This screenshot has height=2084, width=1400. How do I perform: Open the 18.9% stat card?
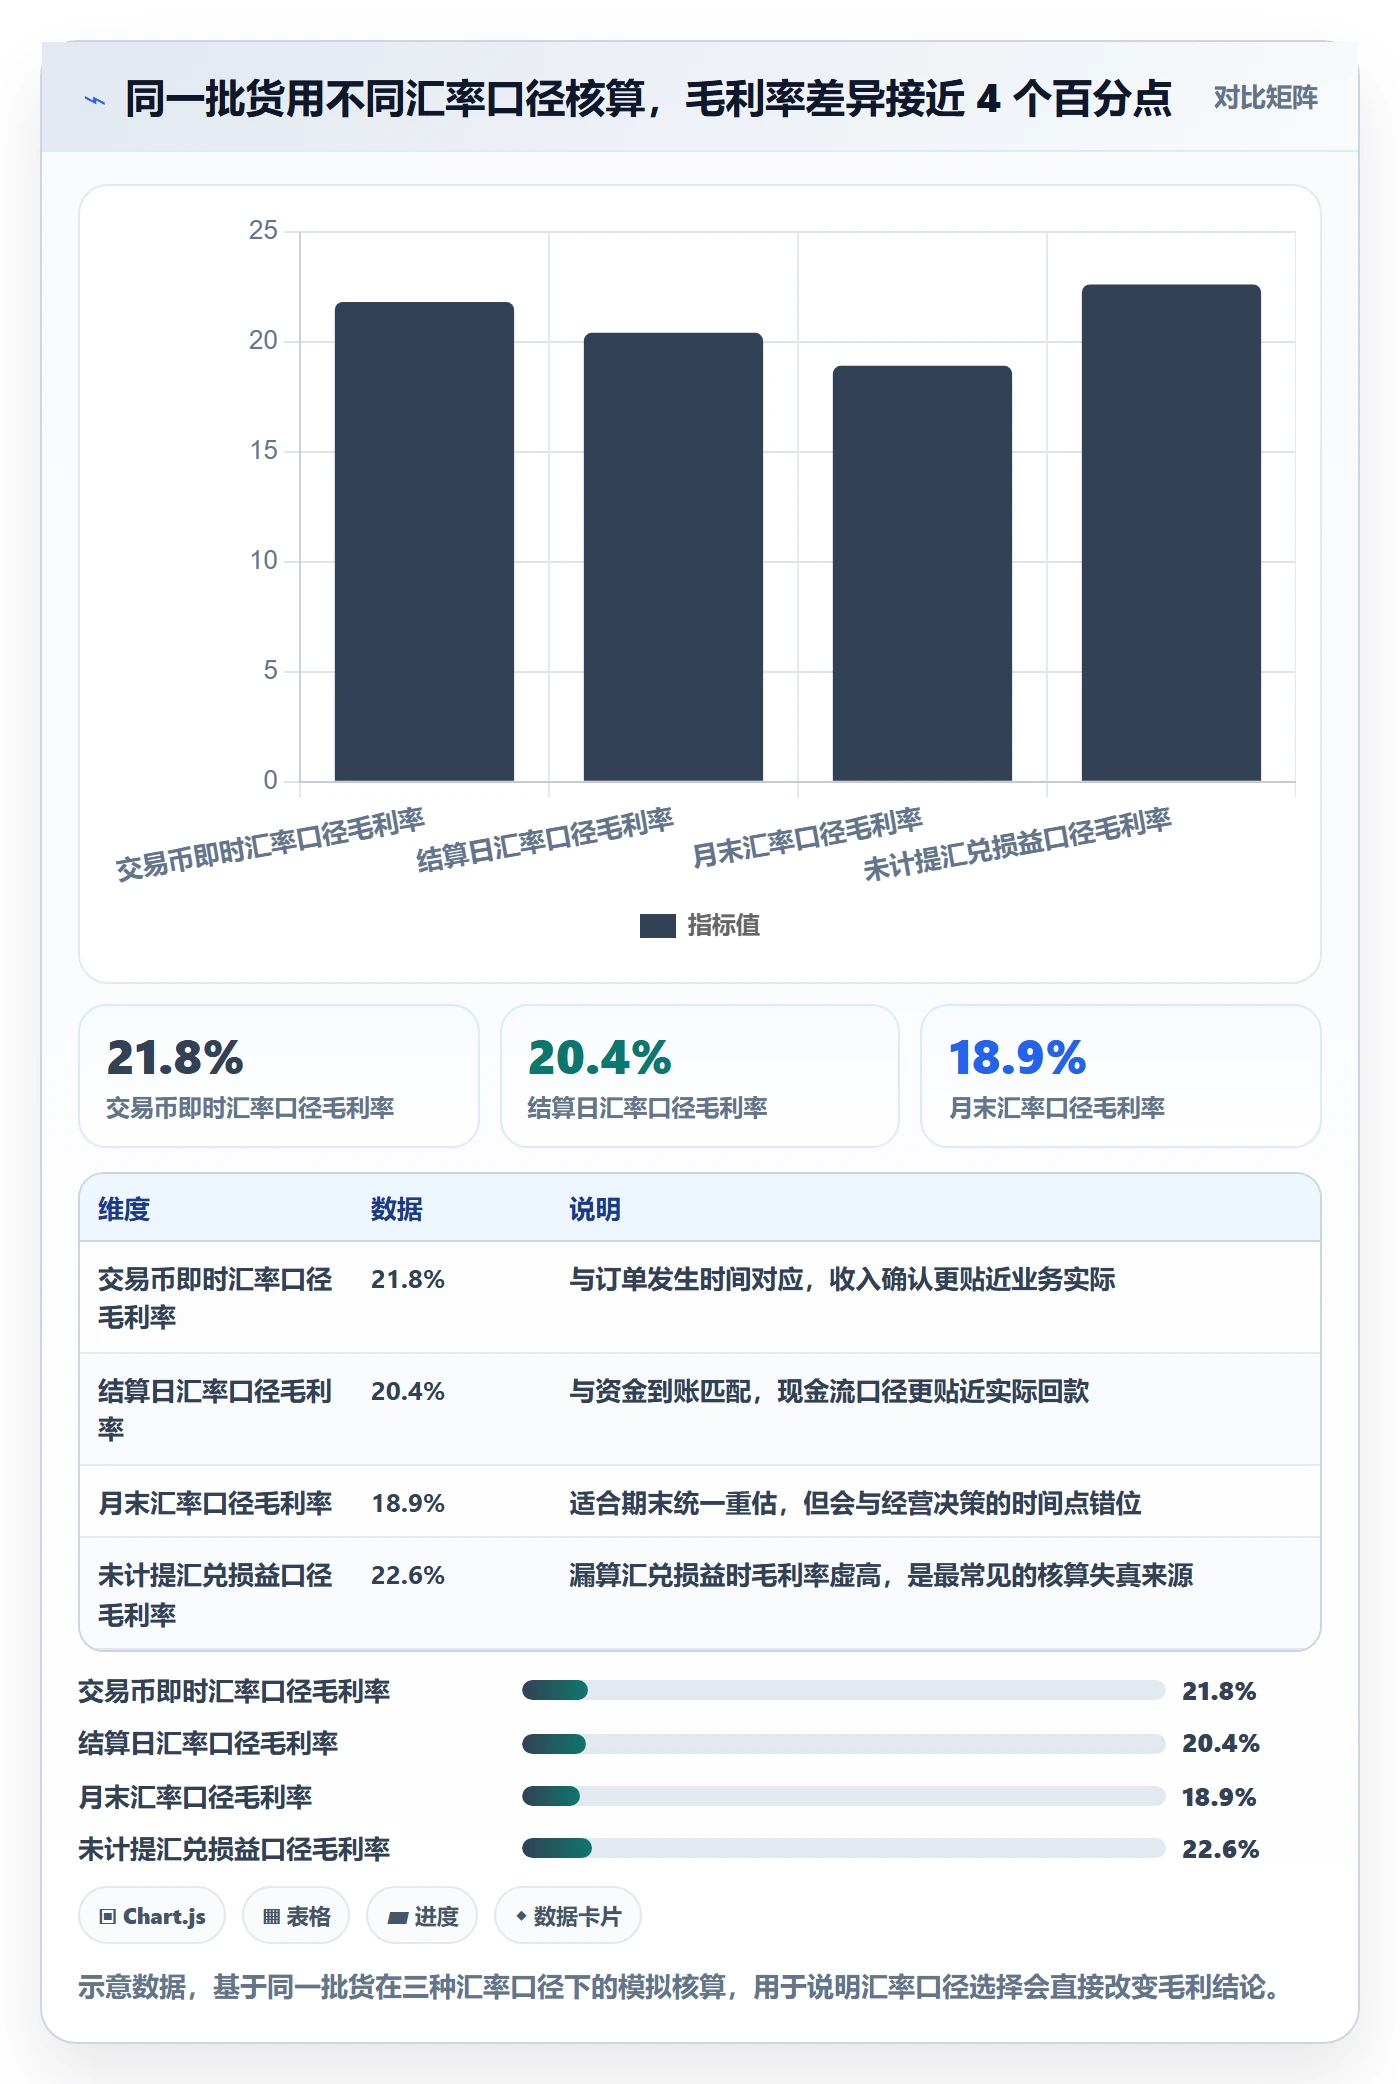[x=1120, y=1076]
